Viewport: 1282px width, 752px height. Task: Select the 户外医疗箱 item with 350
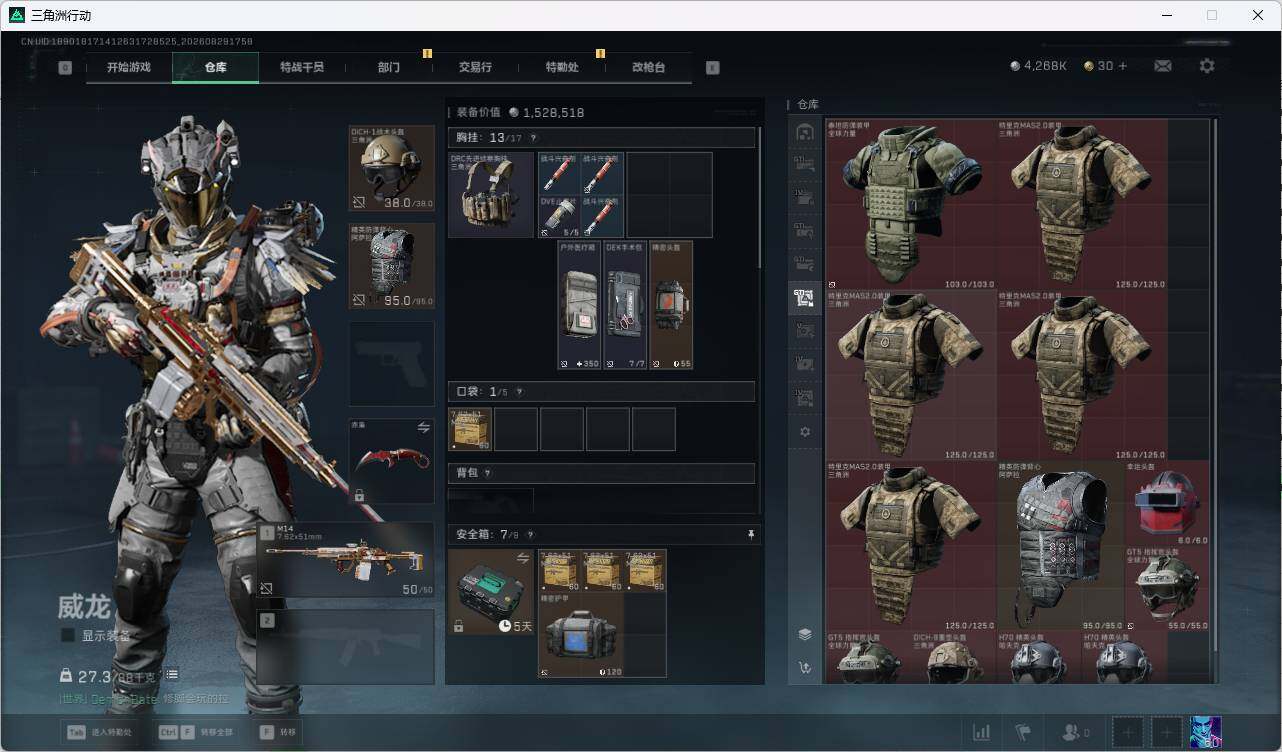coord(580,305)
